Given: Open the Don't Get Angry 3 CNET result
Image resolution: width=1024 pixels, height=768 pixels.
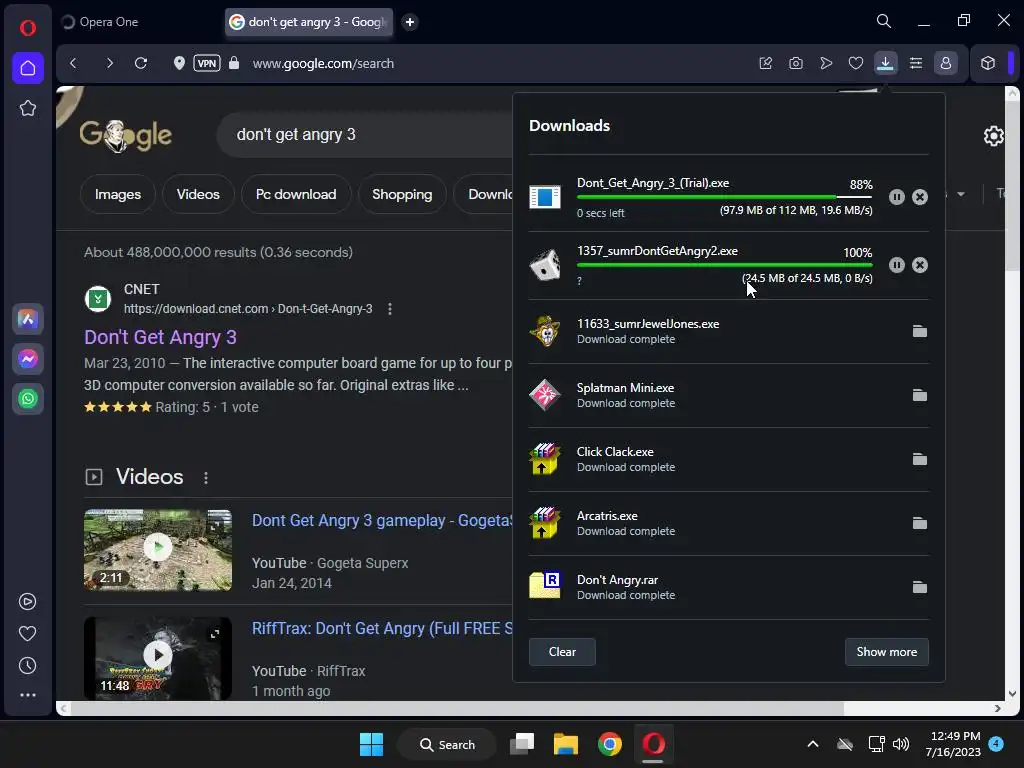Looking at the screenshot, I should [161, 337].
